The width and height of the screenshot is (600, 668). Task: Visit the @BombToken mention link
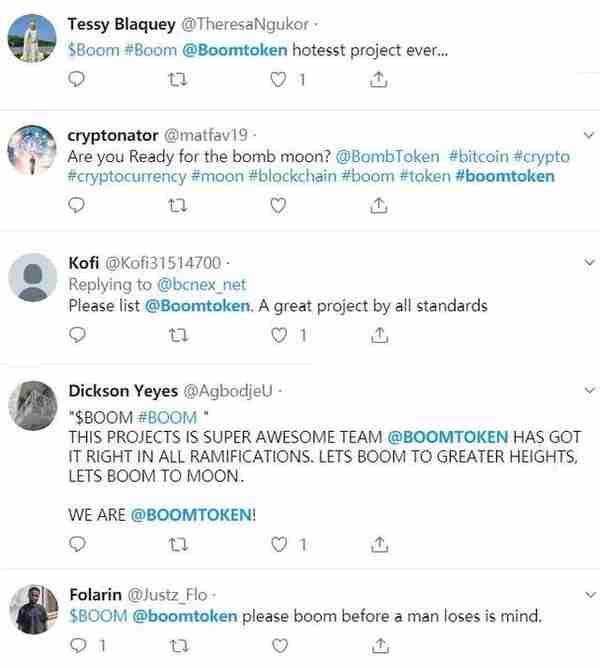[x=387, y=156]
